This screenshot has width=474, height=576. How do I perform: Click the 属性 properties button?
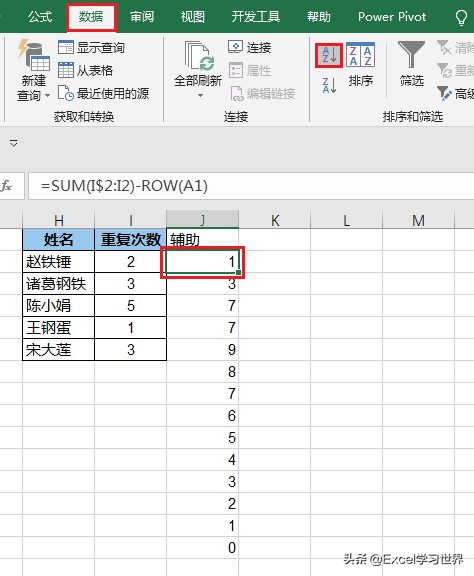click(250, 70)
